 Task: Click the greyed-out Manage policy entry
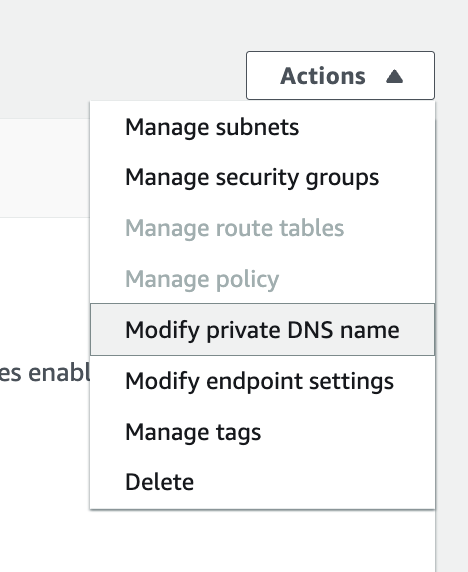[262, 279]
